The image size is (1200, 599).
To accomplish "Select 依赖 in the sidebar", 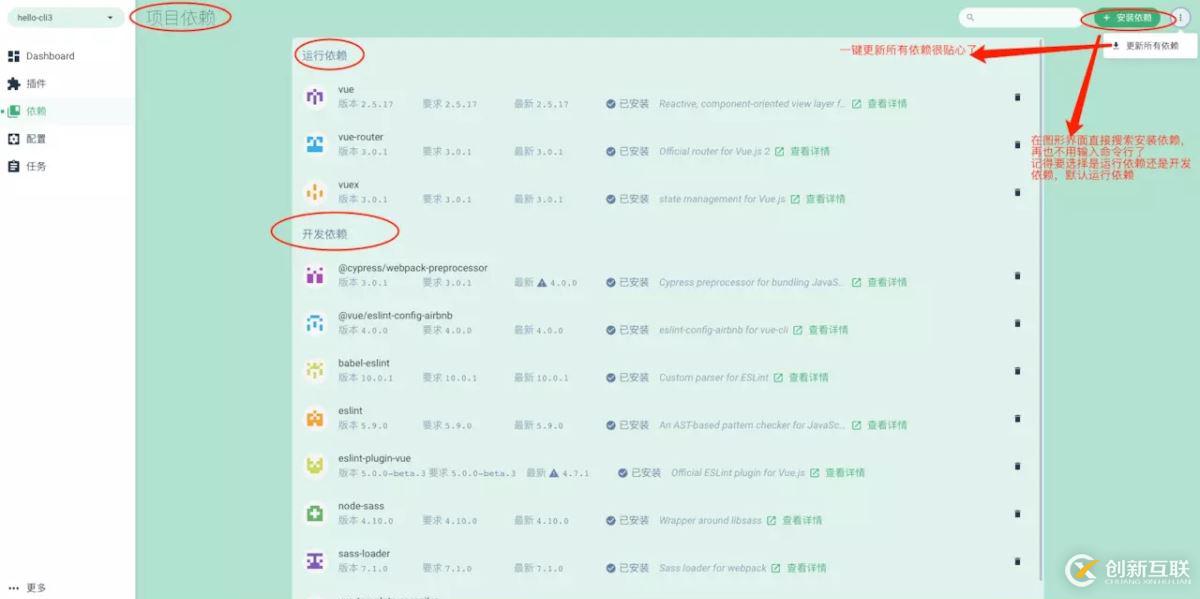I will (x=27, y=111).
